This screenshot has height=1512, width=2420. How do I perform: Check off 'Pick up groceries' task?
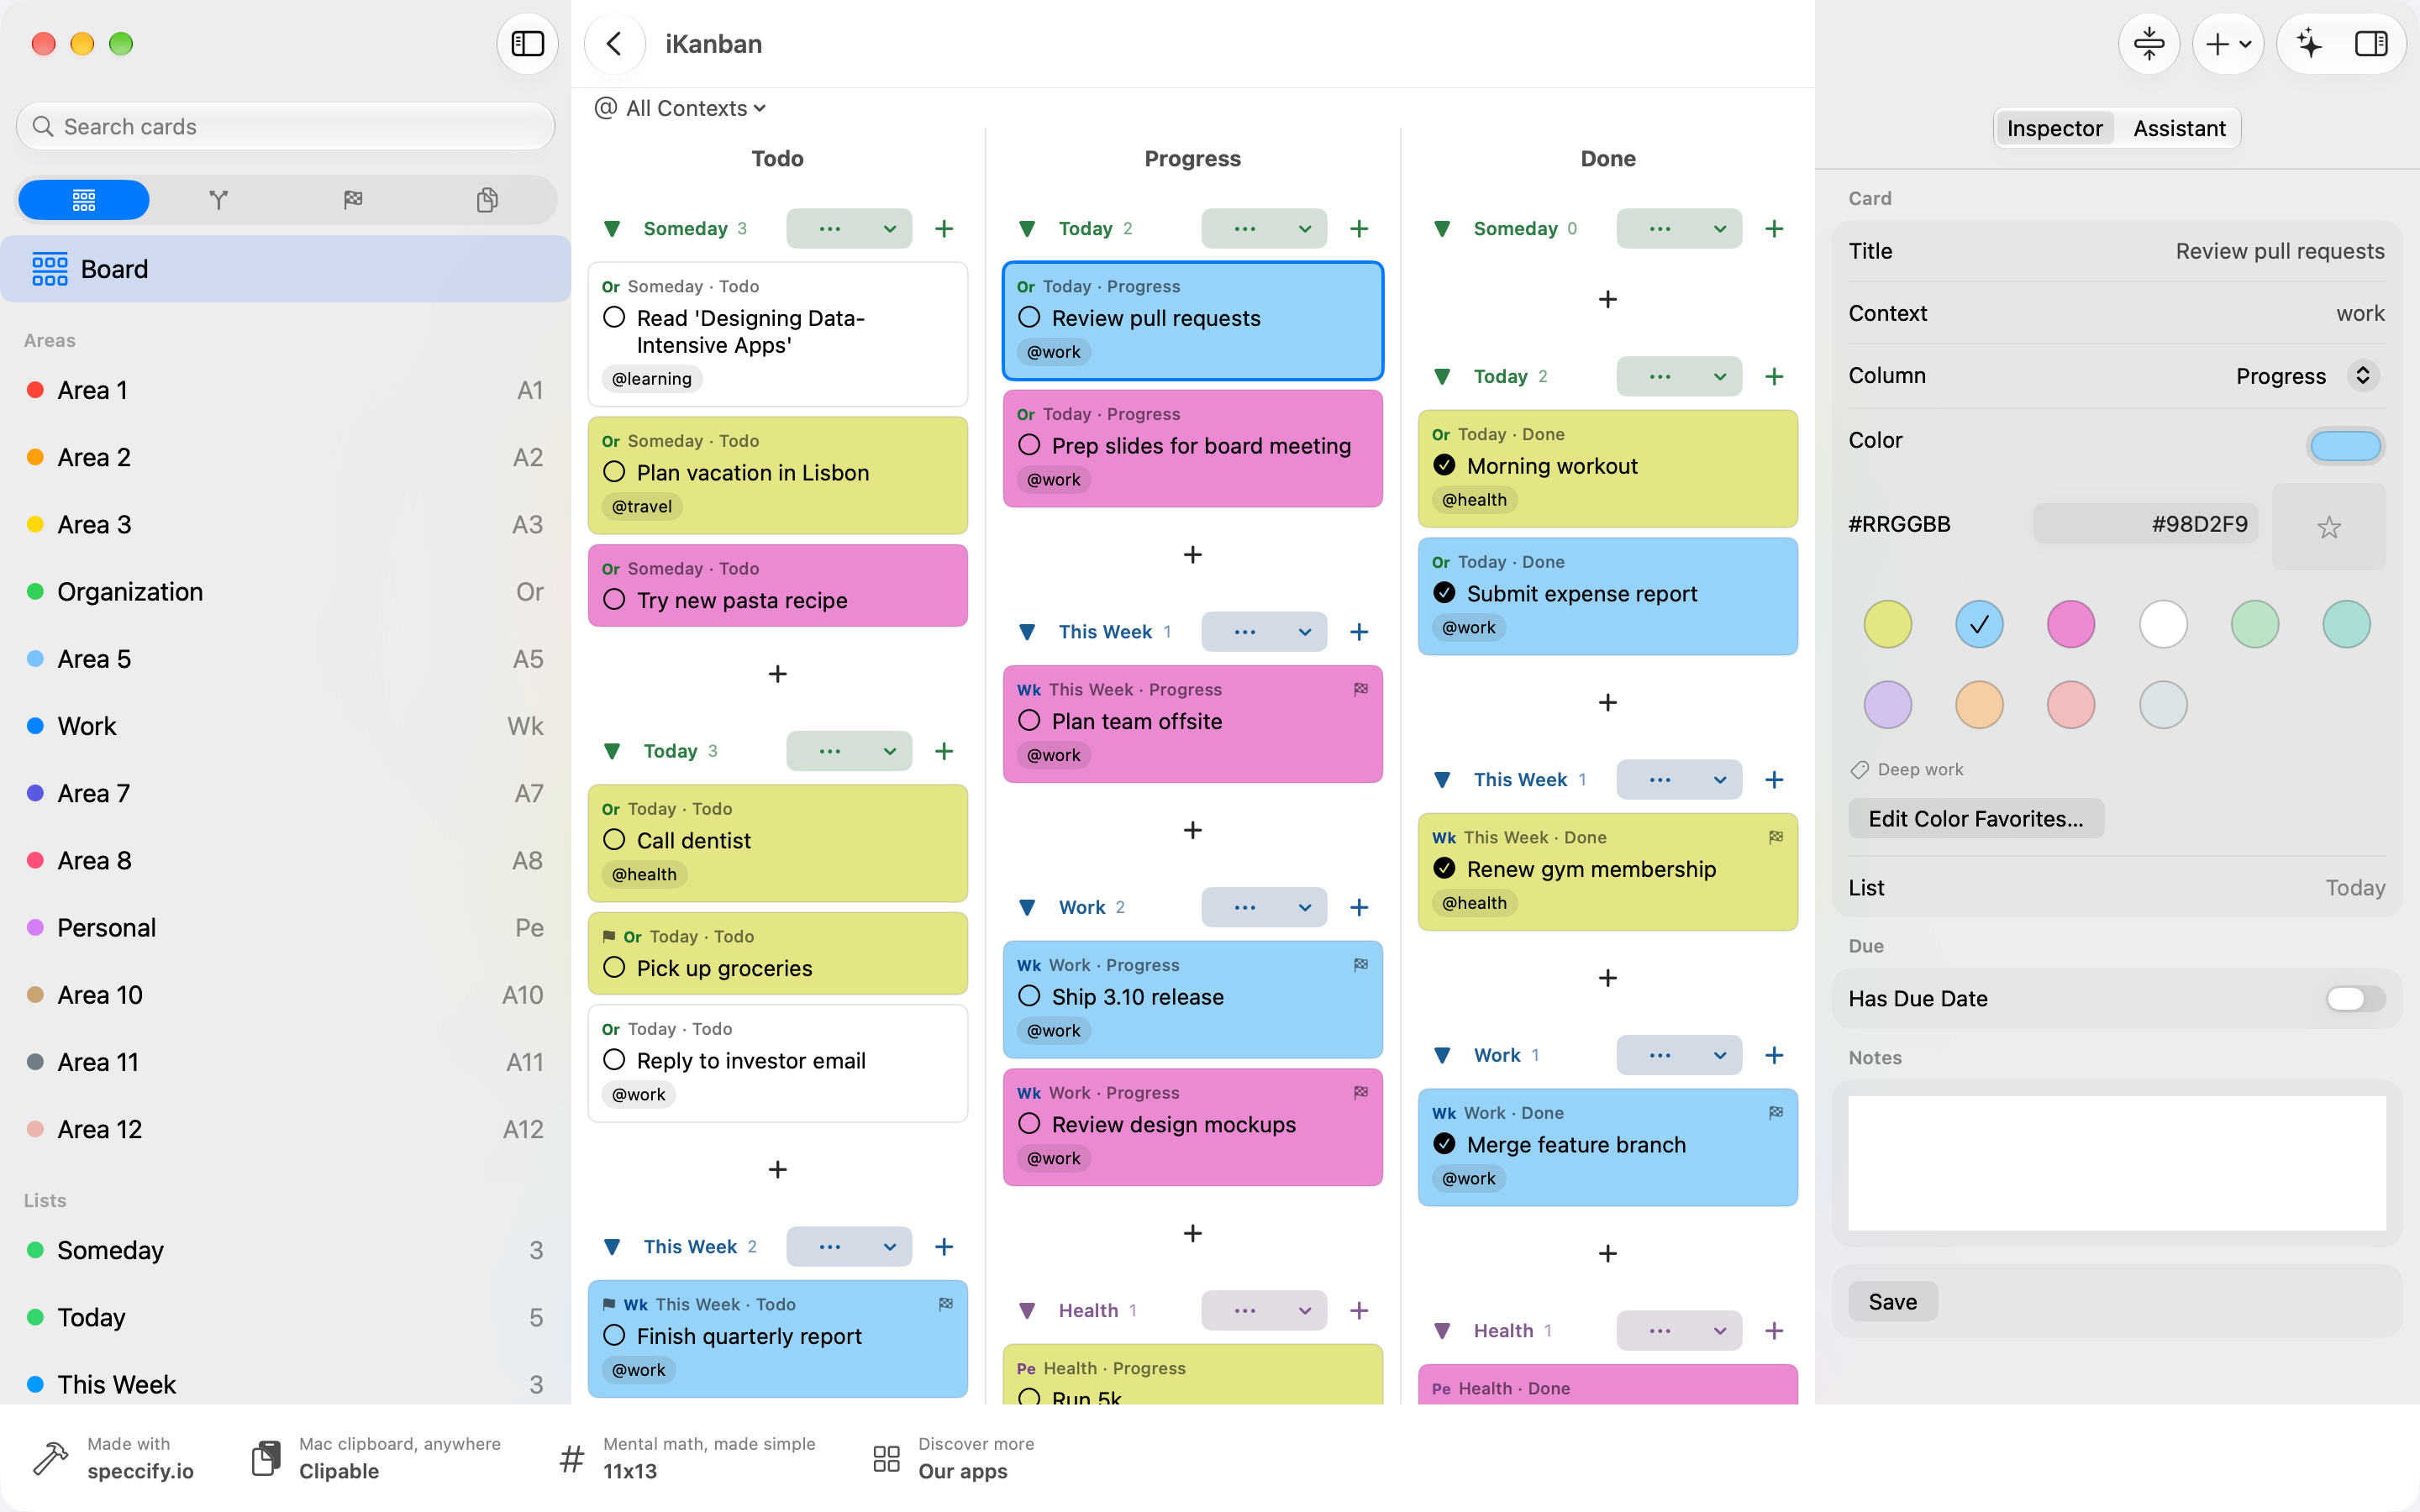click(x=614, y=968)
